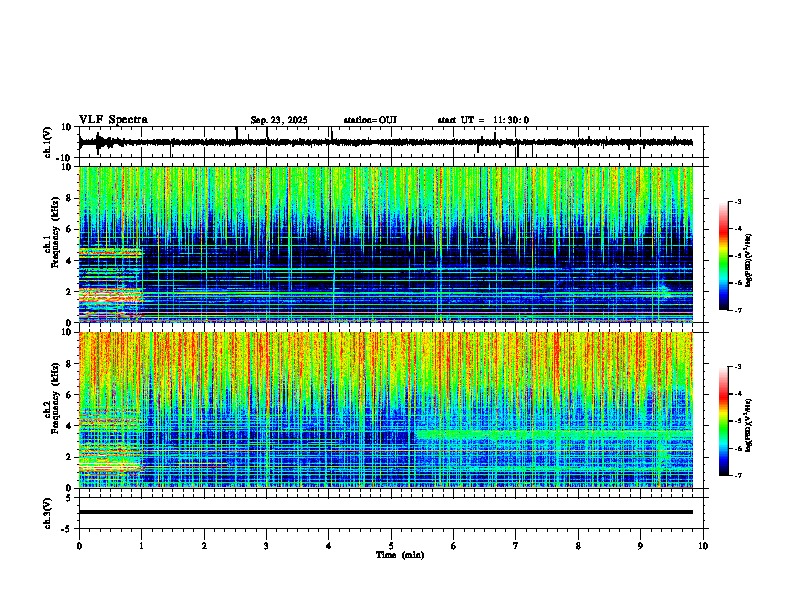Click time axis tick label "2"
The width and height of the screenshot is (792, 612).
click(x=204, y=546)
